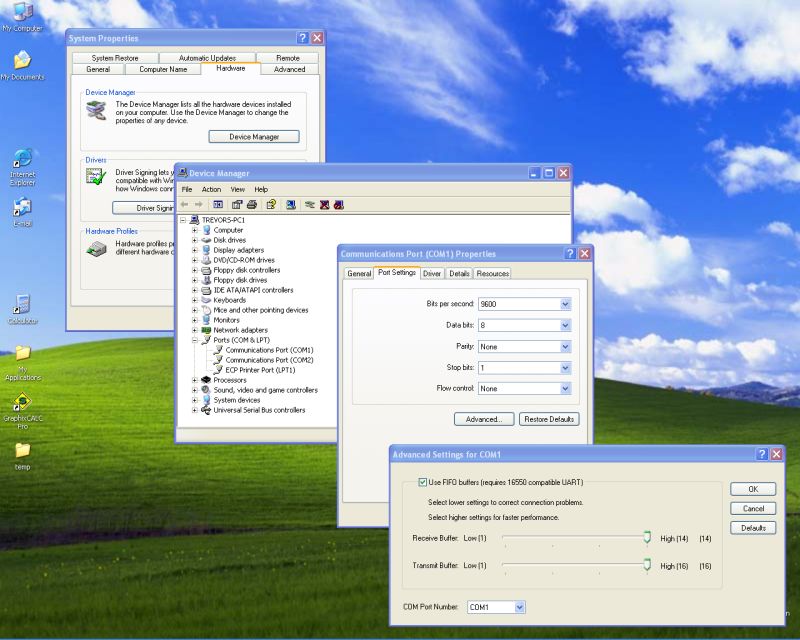
Task: Click the Advanced... button in Port Settings
Action: pyautogui.click(x=484, y=419)
